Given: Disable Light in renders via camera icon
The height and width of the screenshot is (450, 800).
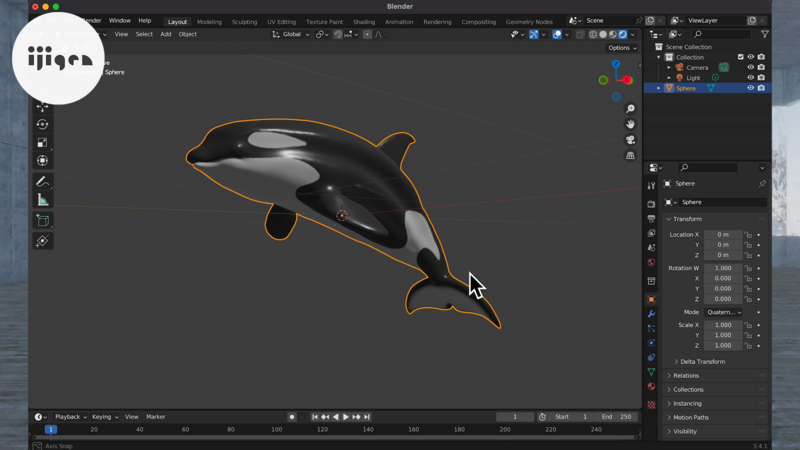Looking at the screenshot, I should [761, 78].
